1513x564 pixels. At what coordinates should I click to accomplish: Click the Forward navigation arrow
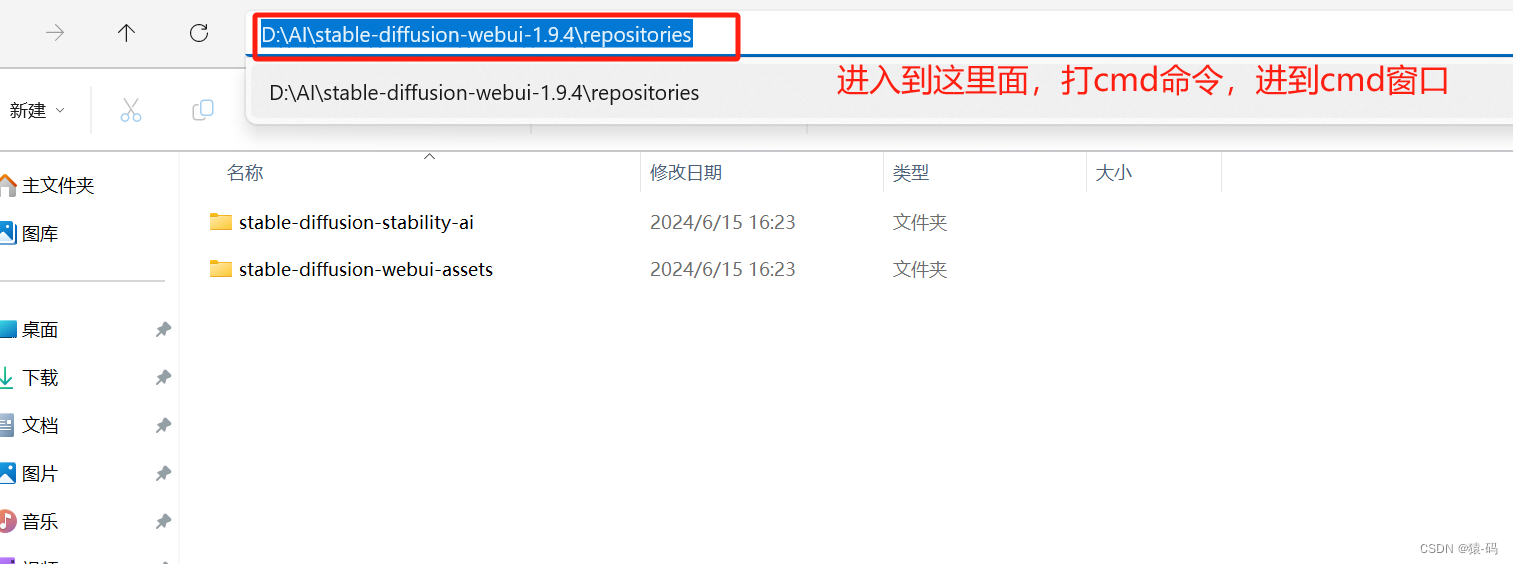[55, 33]
